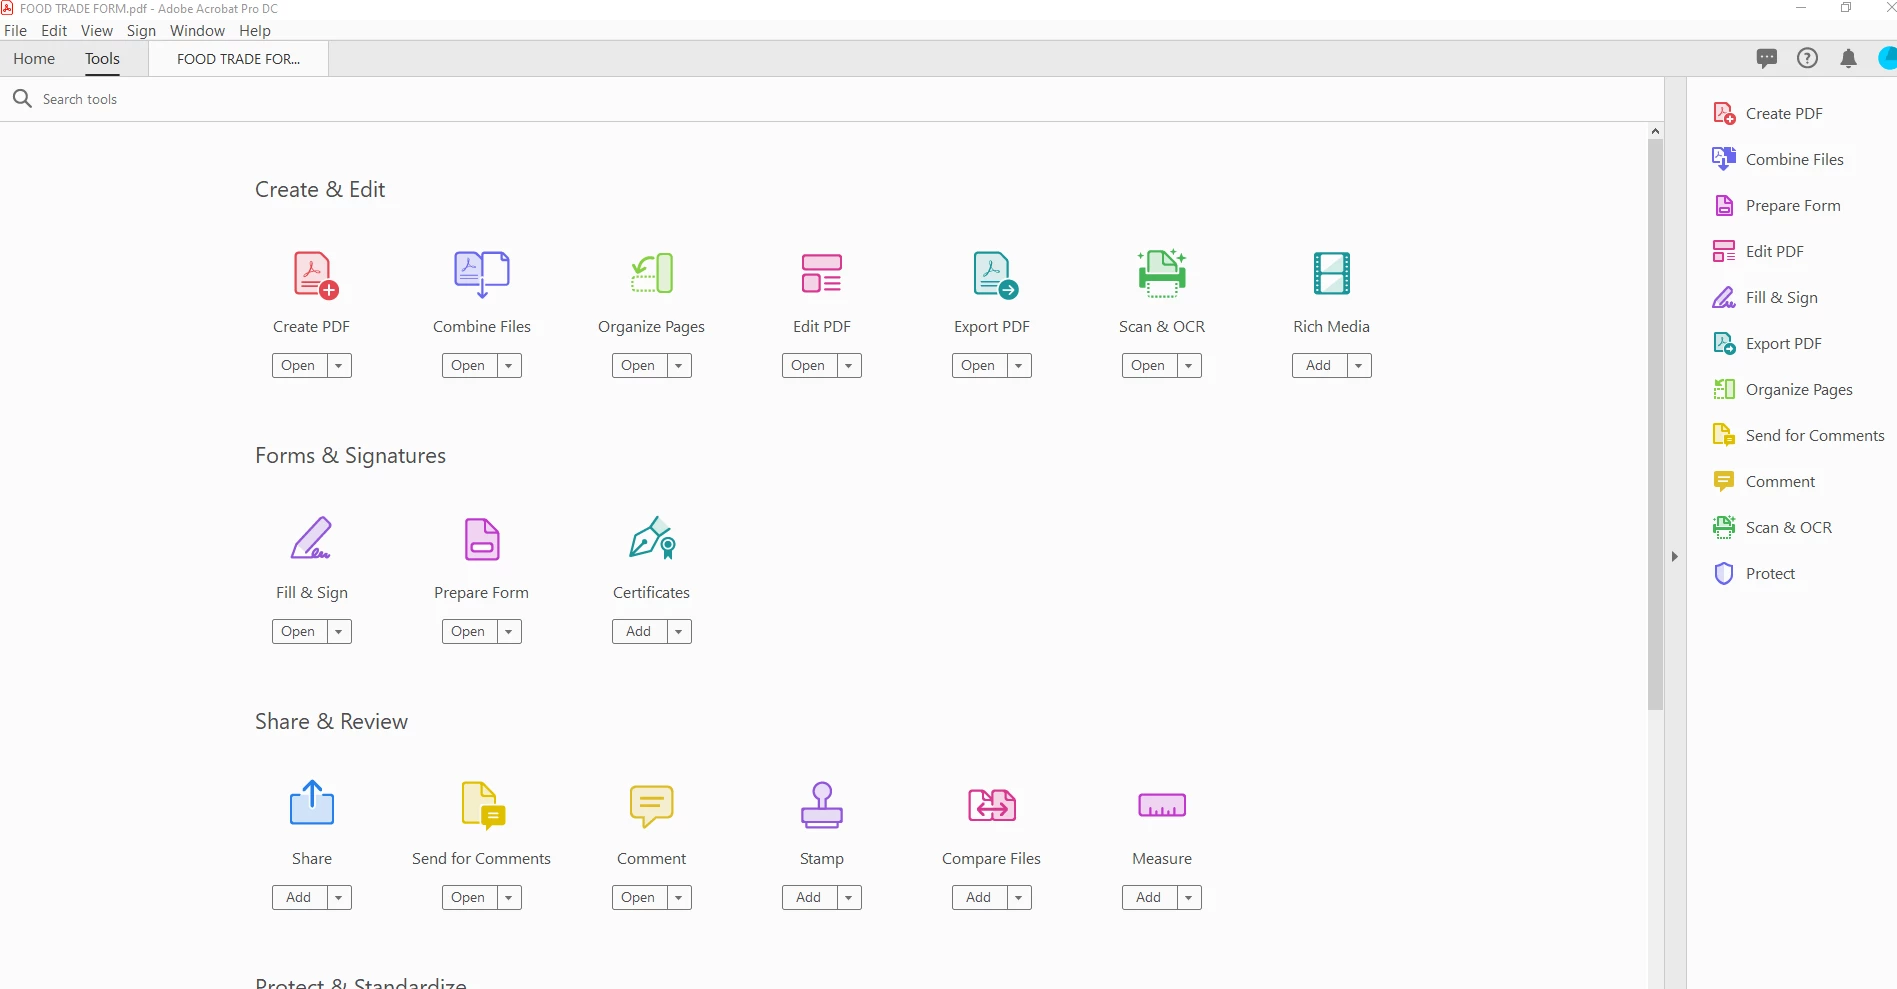
Task: Open the notifications bell icon
Action: pyautogui.click(x=1849, y=59)
